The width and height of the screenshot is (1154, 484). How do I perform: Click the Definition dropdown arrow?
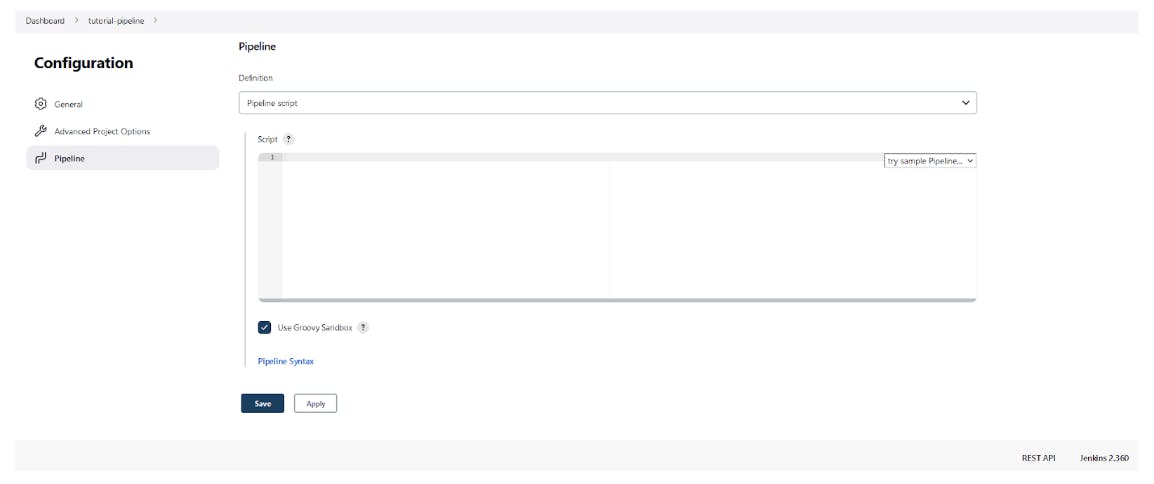coord(966,103)
